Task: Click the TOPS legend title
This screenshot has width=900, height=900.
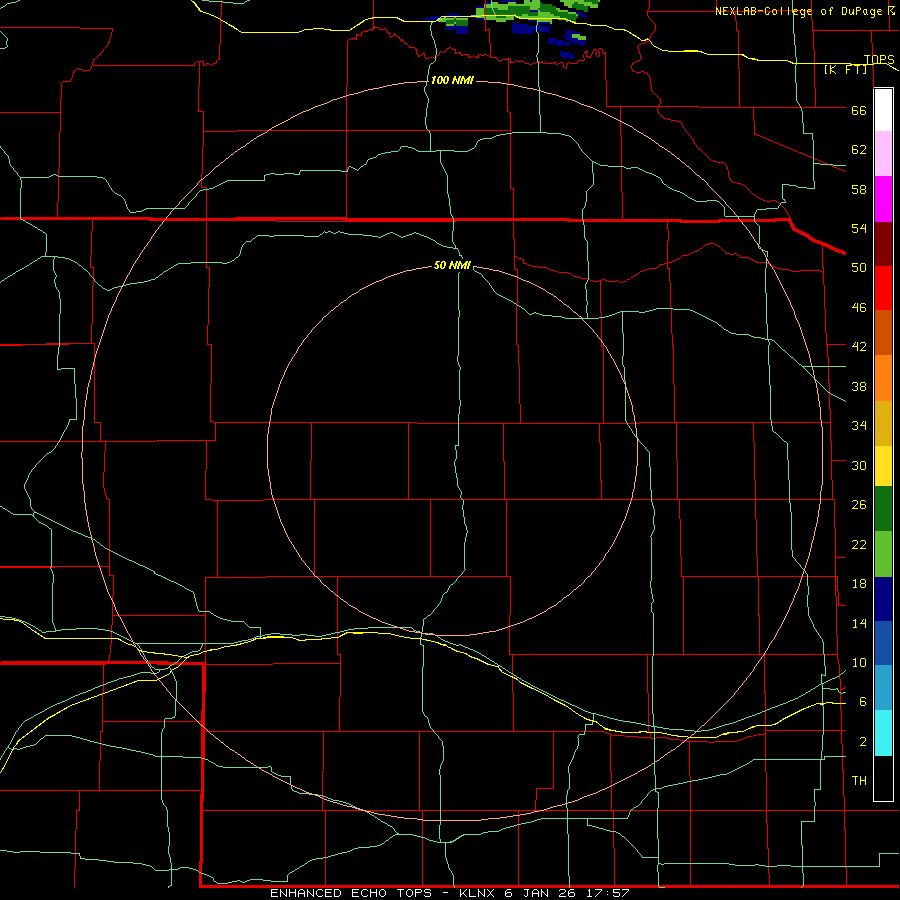Action: [x=879, y=59]
